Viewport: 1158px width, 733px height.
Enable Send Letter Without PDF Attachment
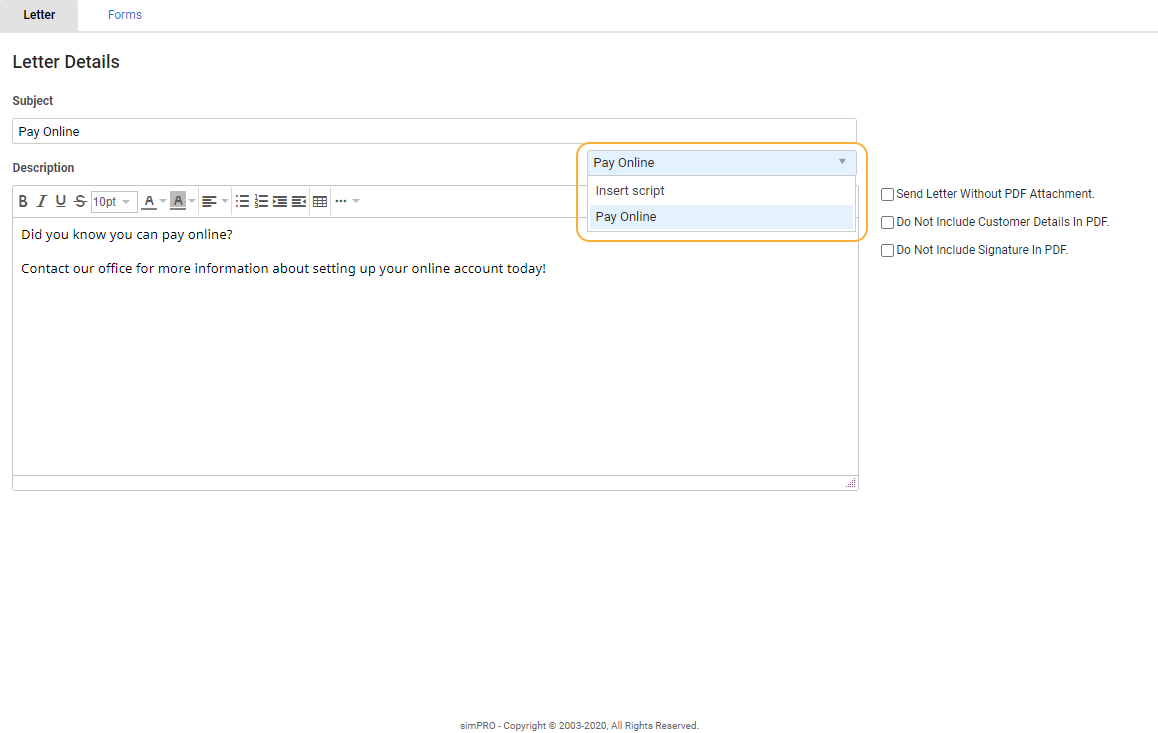point(888,194)
